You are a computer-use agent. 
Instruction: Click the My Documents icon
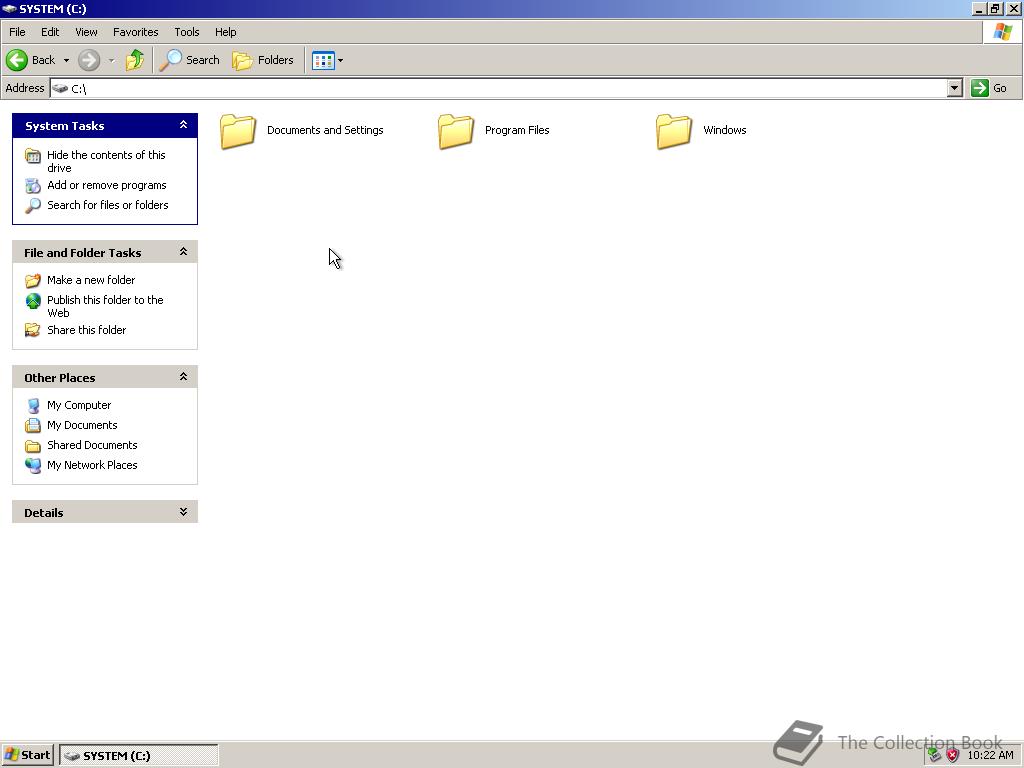pos(33,426)
